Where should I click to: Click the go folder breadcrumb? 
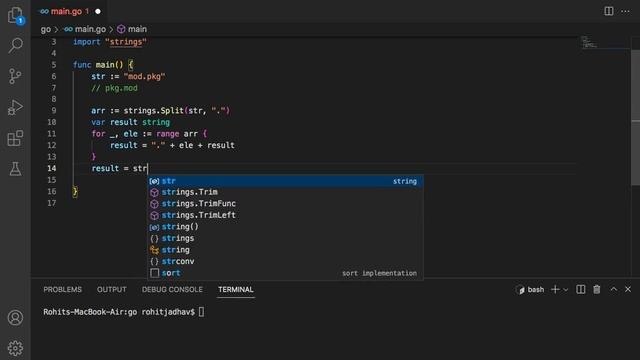[46, 29]
